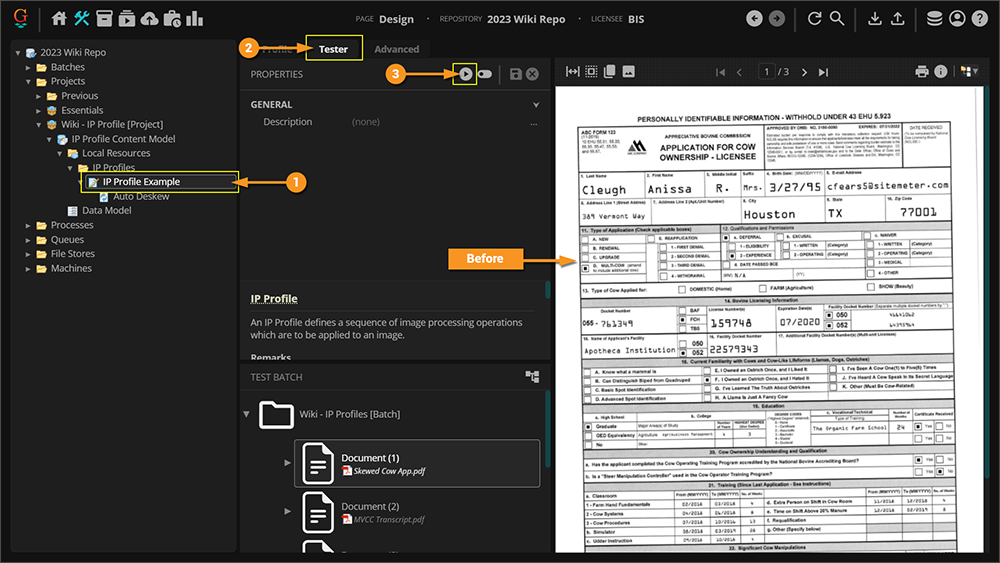
Task: Switch to the Tester tab
Action: coord(333,49)
